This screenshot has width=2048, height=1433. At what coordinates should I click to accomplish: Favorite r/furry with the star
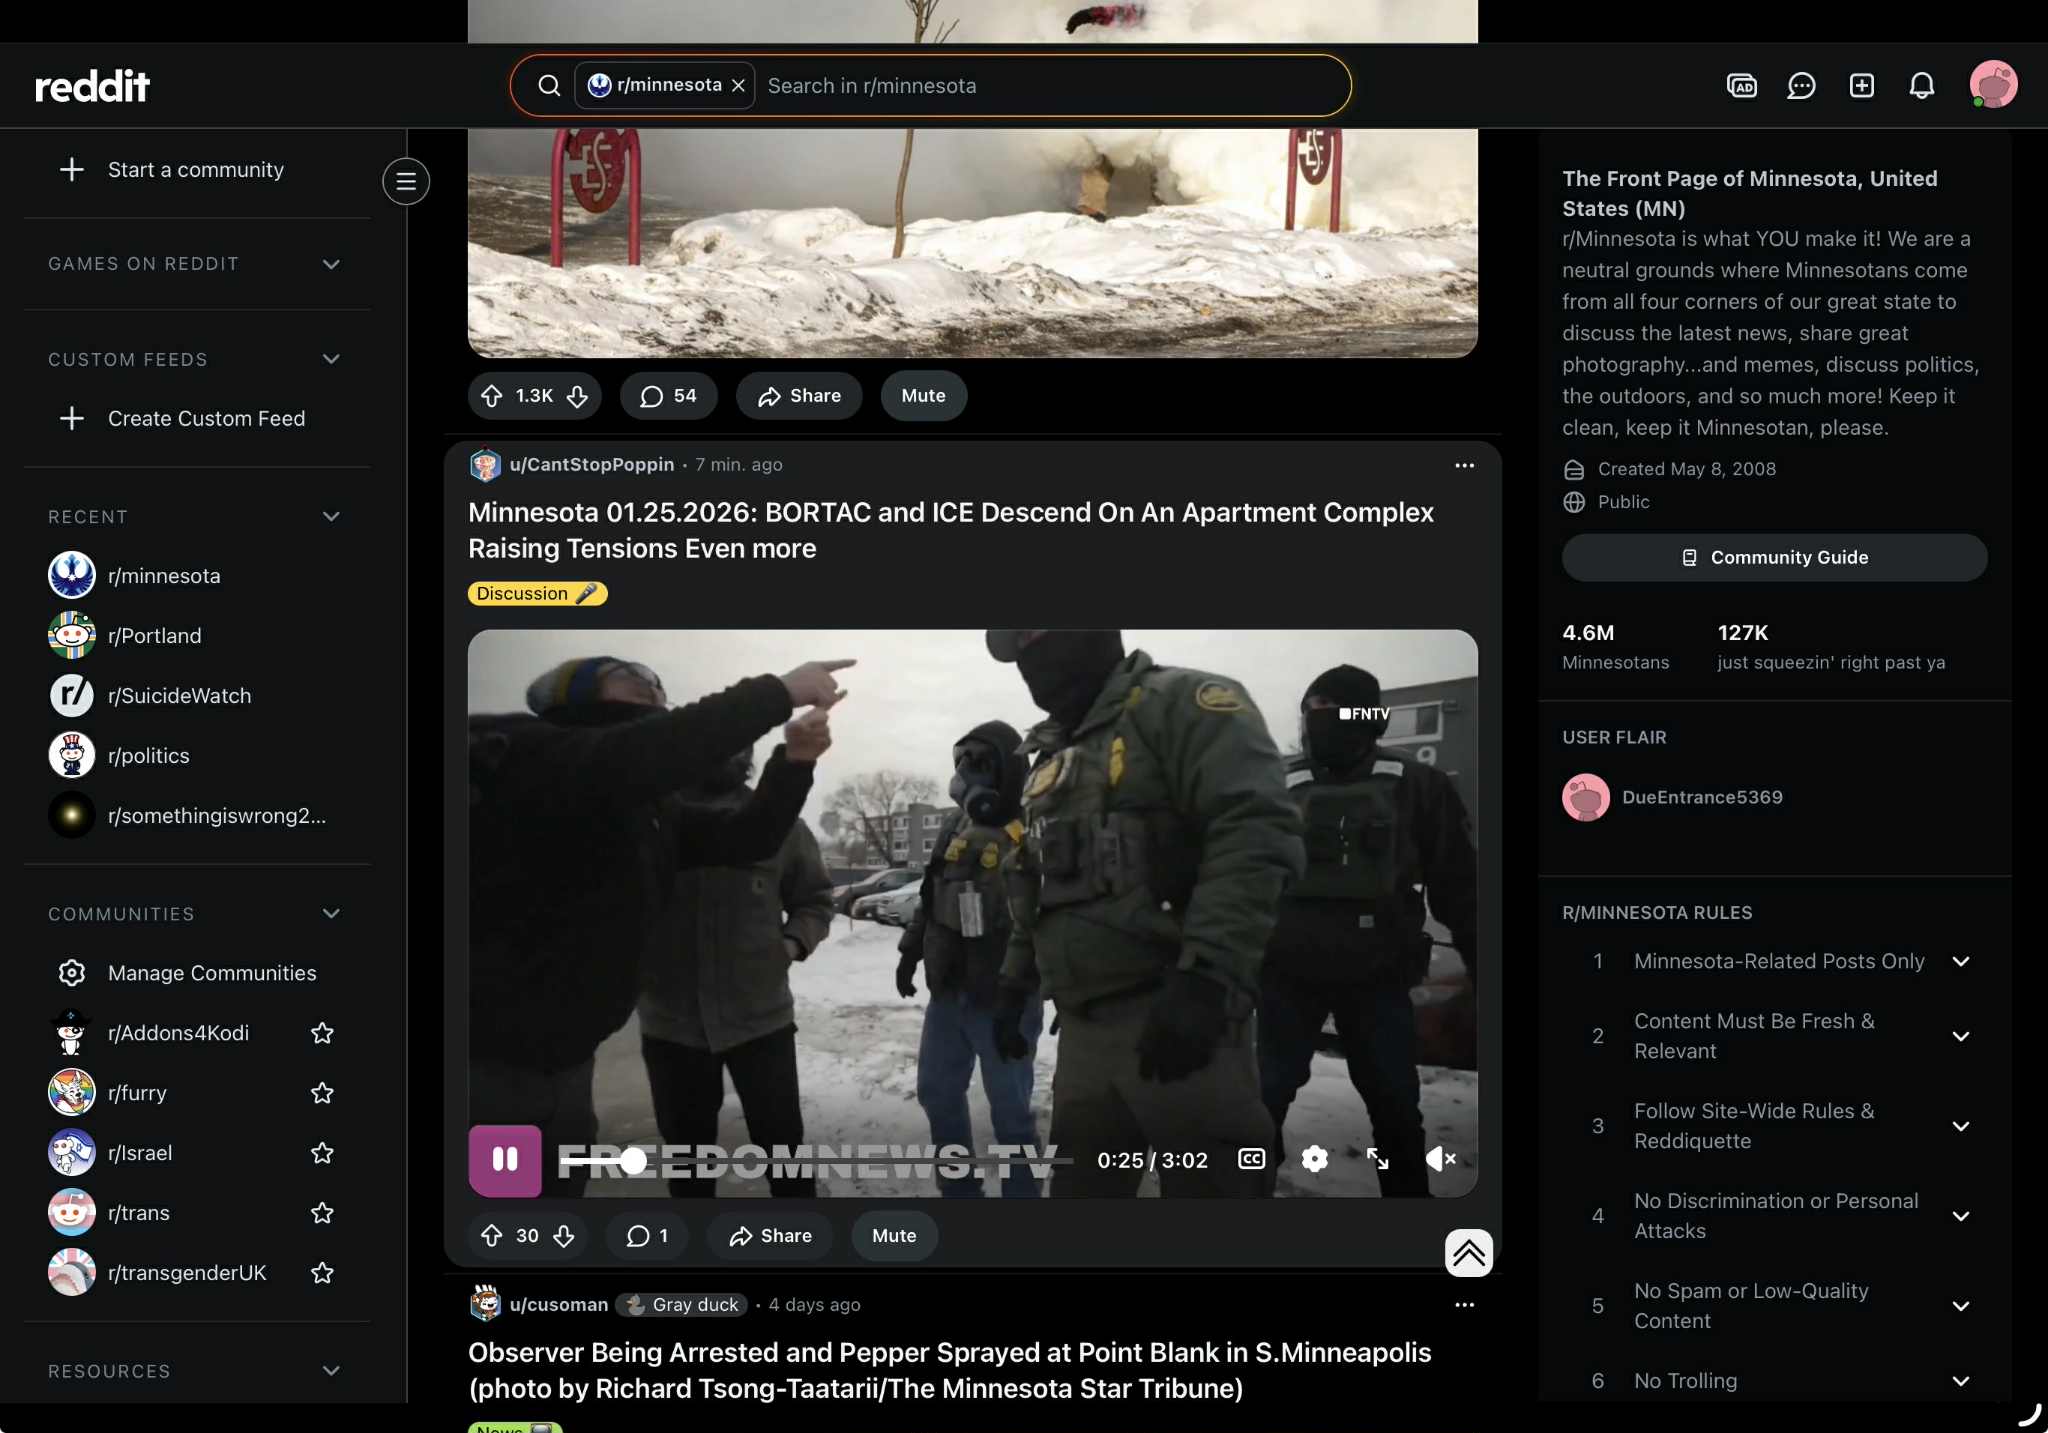coord(322,1093)
